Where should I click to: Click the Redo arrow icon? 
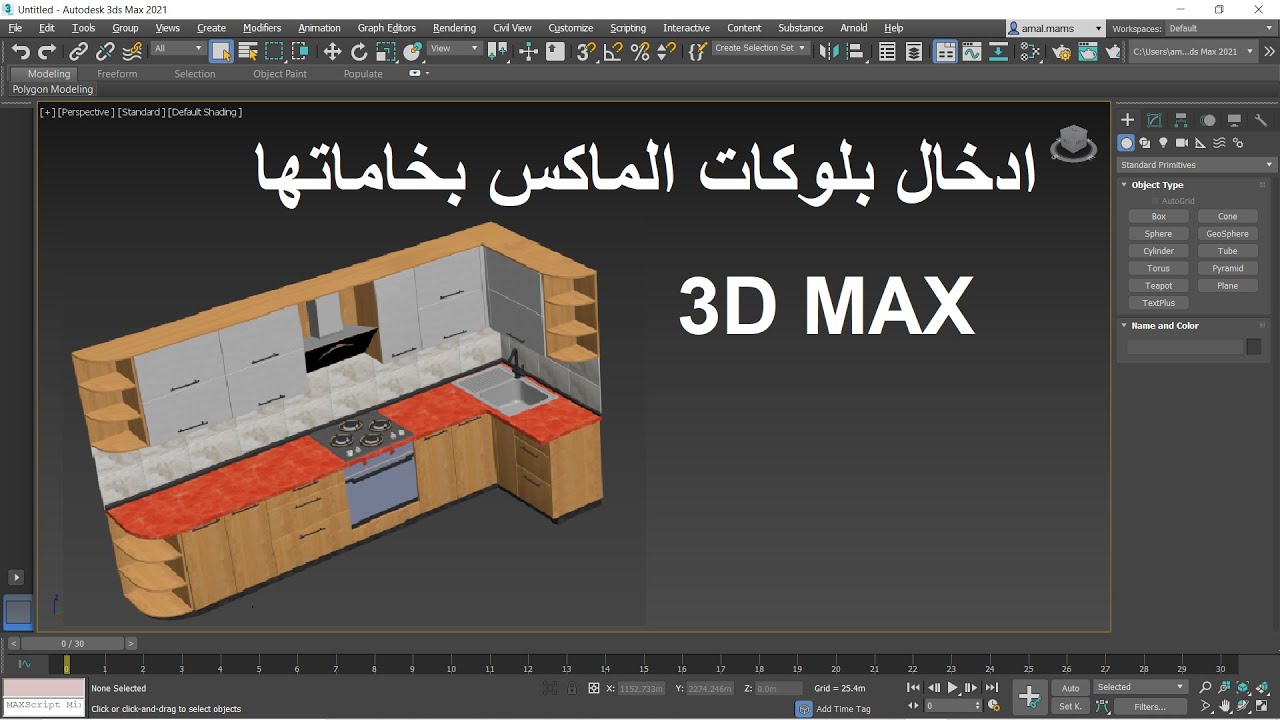[47, 52]
